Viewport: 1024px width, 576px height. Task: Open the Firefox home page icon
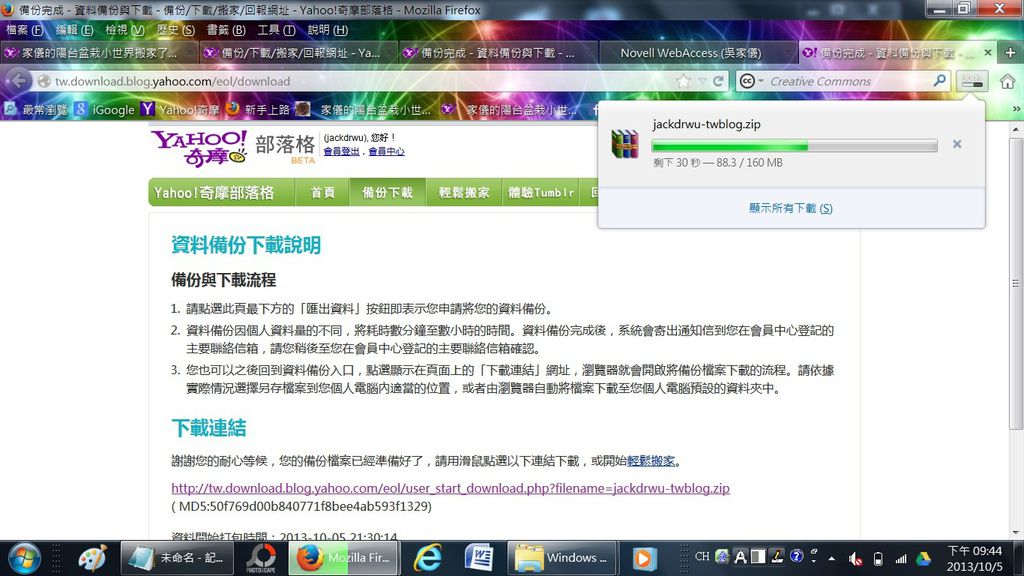pyautogui.click(x=1008, y=81)
